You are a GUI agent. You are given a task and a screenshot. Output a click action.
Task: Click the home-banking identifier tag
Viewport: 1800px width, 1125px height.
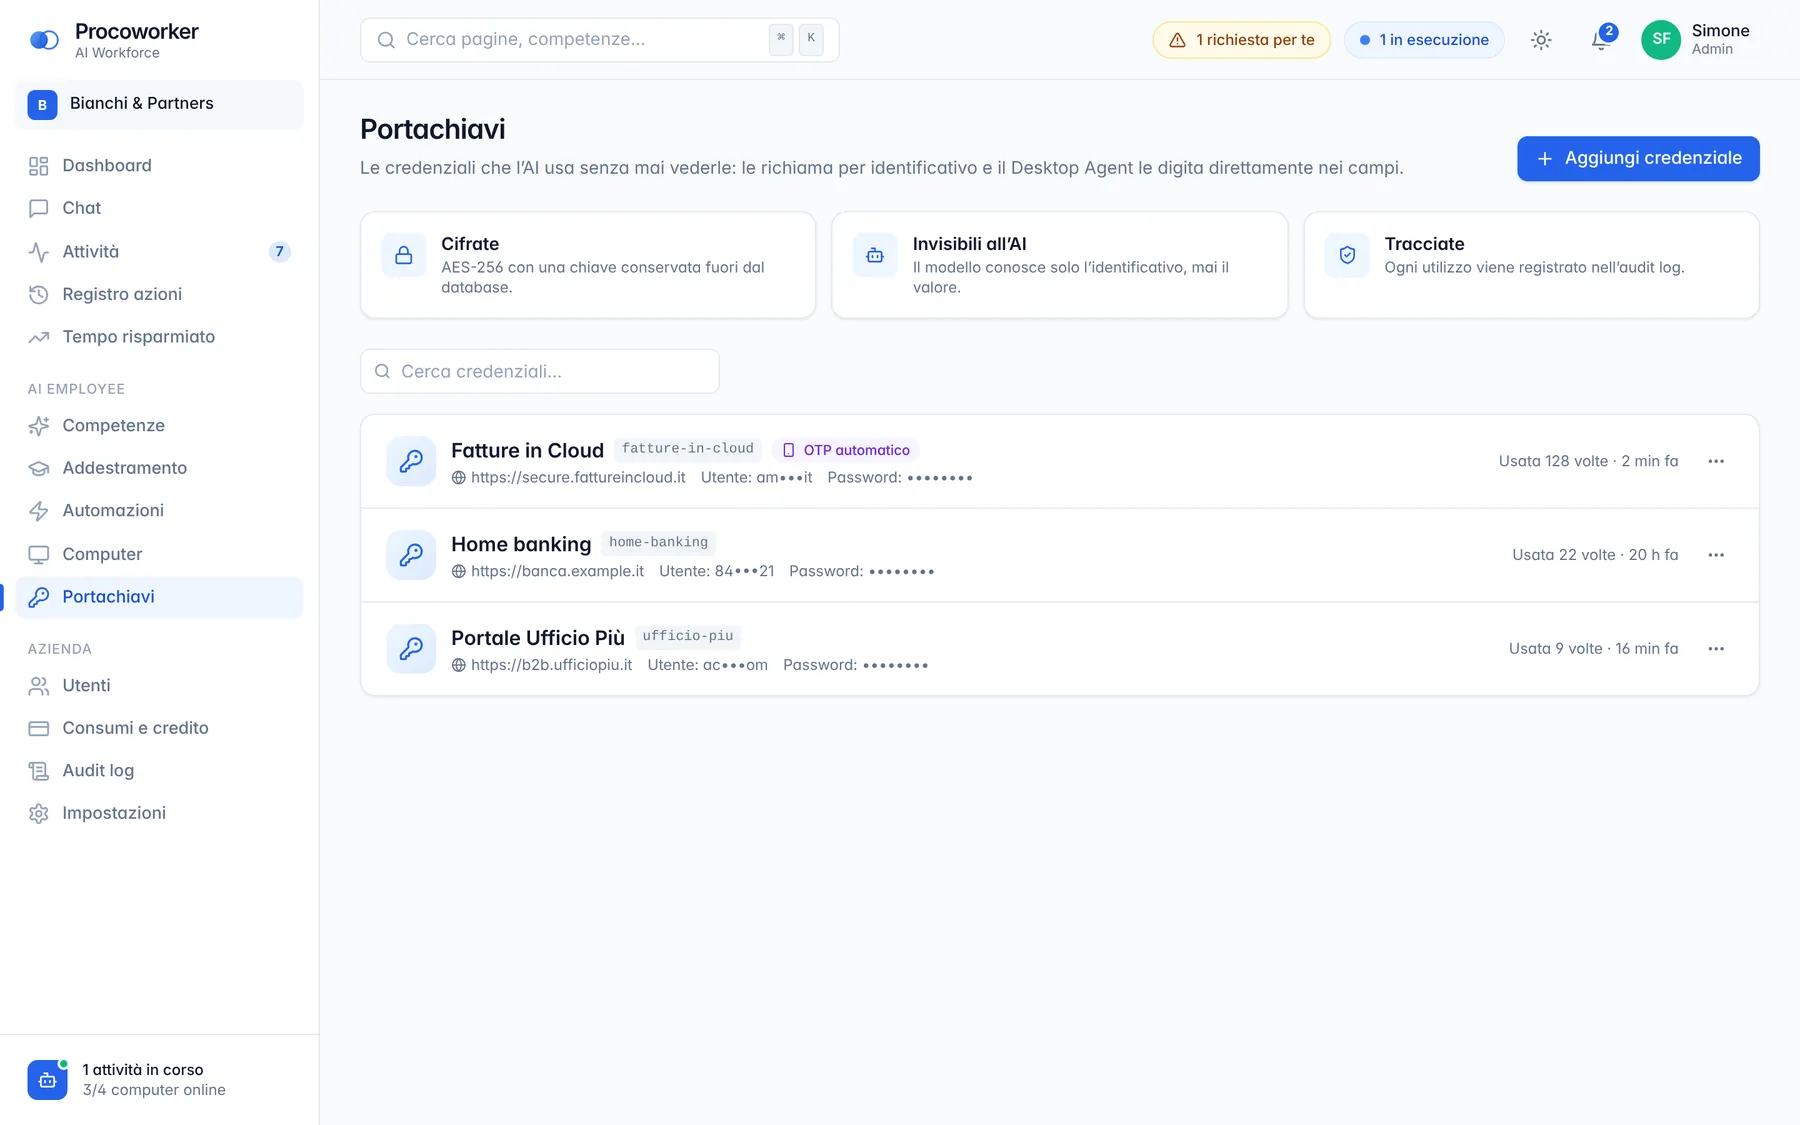coord(658,543)
